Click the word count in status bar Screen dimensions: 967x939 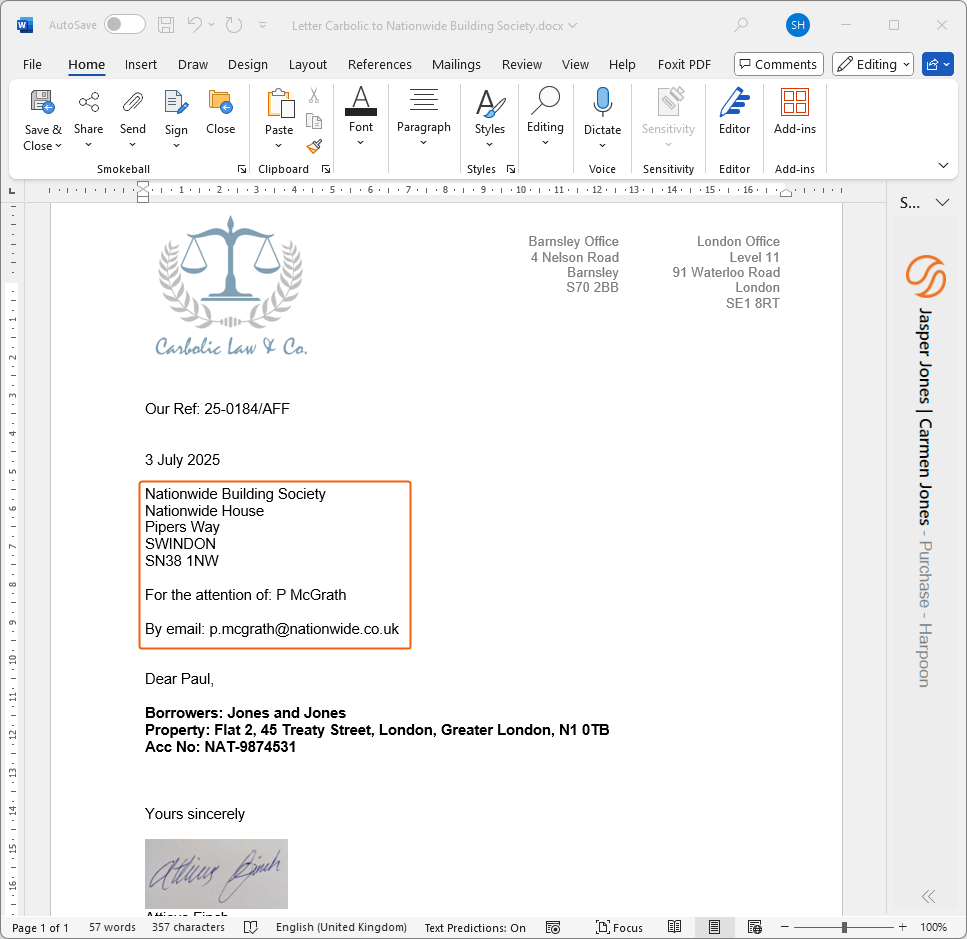pyautogui.click(x=112, y=927)
